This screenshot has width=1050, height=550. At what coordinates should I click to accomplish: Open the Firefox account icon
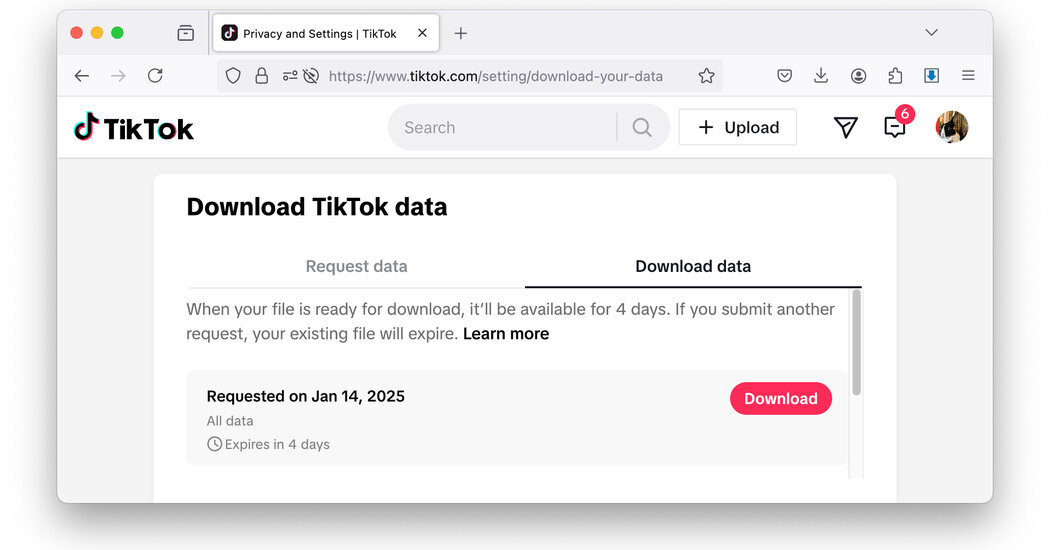coord(858,76)
